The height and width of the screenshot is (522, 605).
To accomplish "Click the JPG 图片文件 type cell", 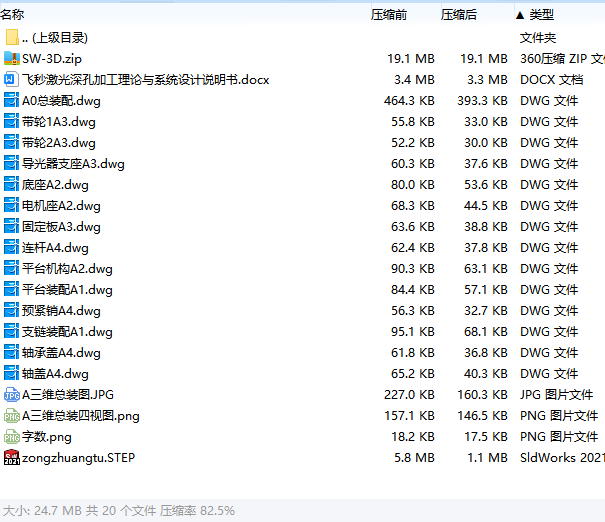I will 556,394.
